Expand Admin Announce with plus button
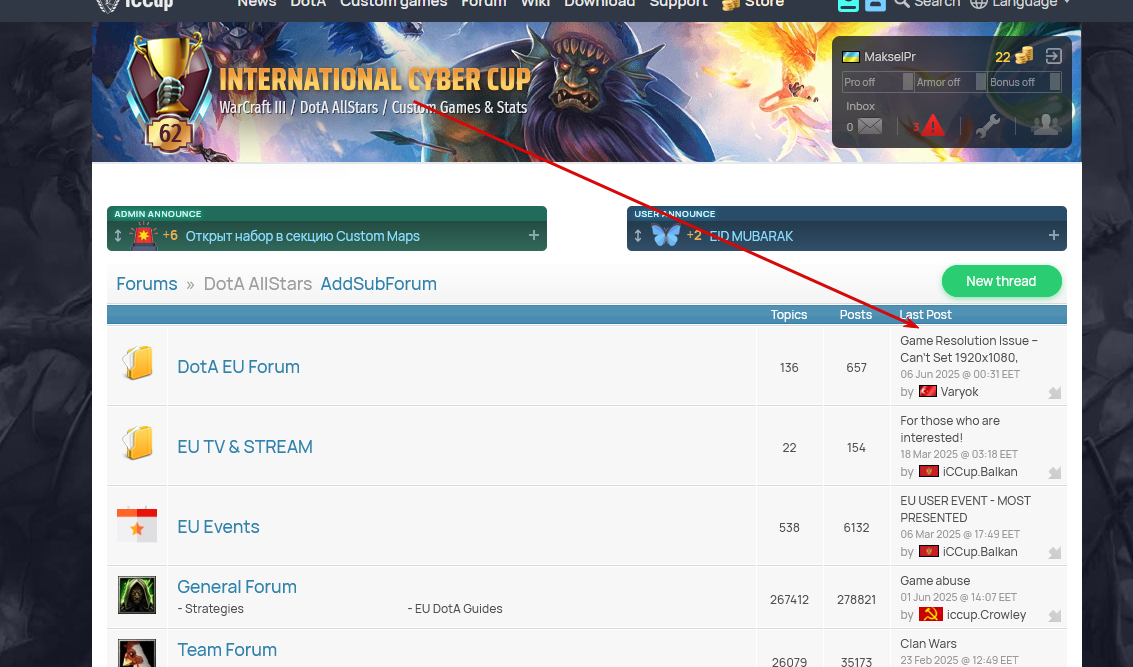The width and height of the screenshot is (1133, 667). (534, 236)
